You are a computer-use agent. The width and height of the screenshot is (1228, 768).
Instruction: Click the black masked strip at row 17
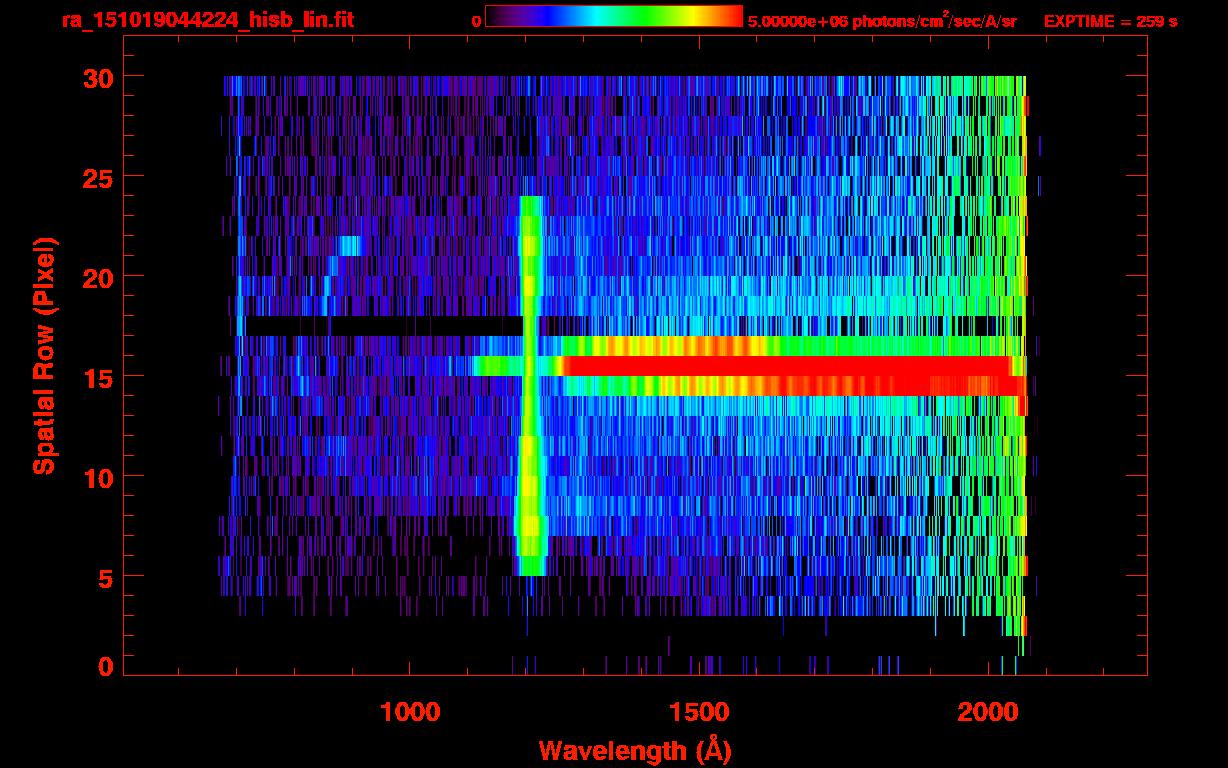click(384, 326)
